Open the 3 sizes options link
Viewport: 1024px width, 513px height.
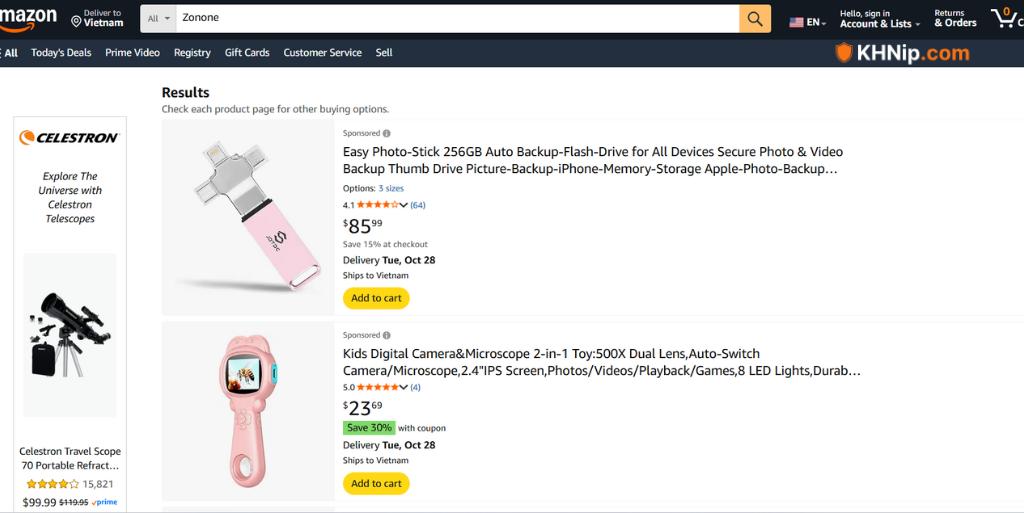pyautogui.click(x=391, y=188)
